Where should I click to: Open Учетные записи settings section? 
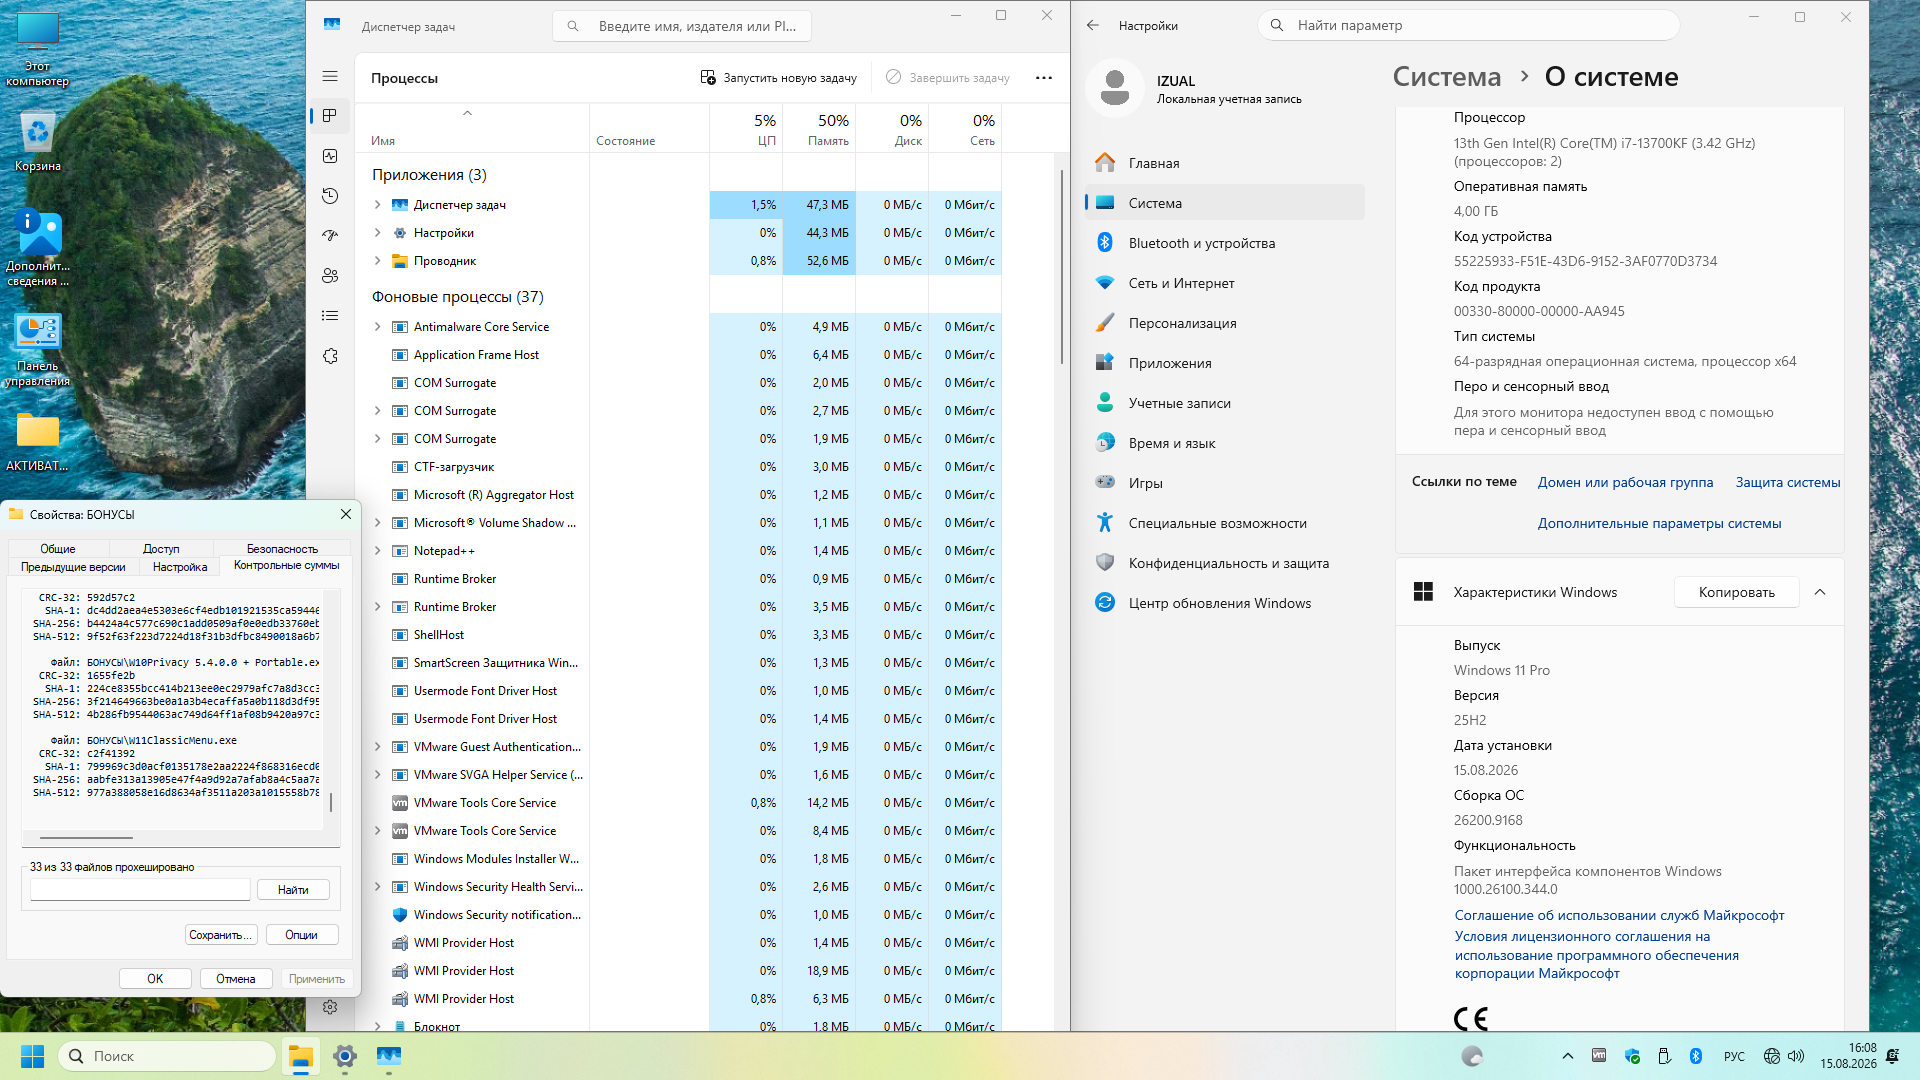pos(1225,403)
